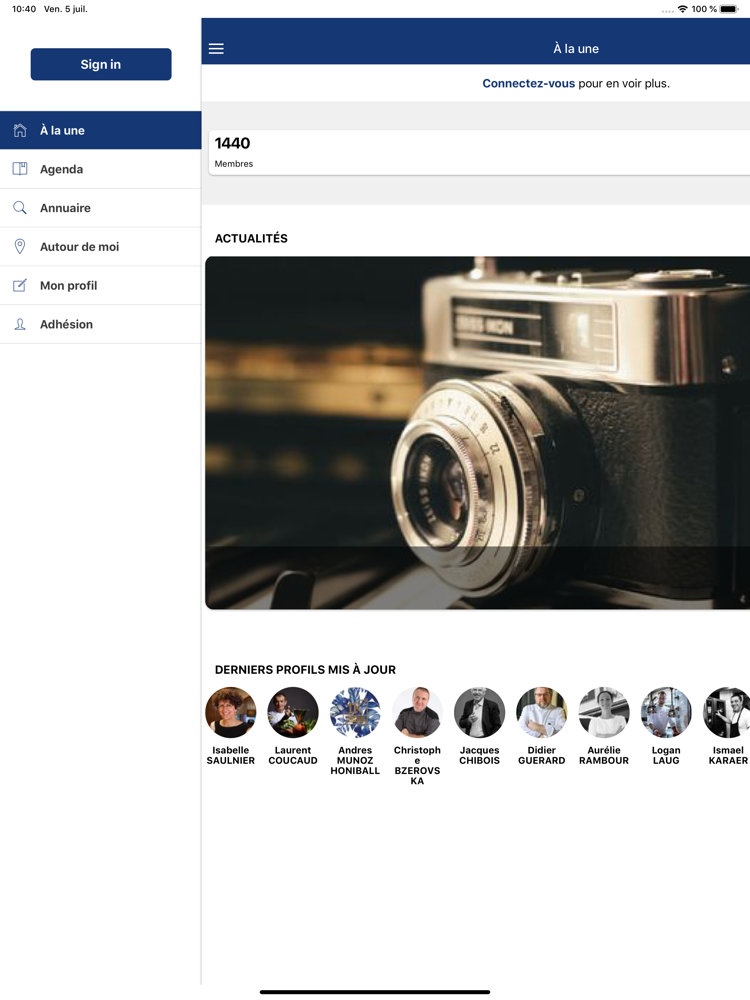Open Aurélie RAMBOUR's profile thumbnail

tap(604, 712)
